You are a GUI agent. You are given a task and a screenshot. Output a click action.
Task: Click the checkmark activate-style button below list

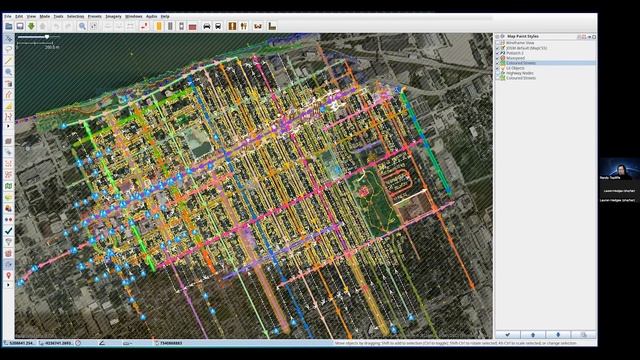pyautogui.click(x=507, y=335)
